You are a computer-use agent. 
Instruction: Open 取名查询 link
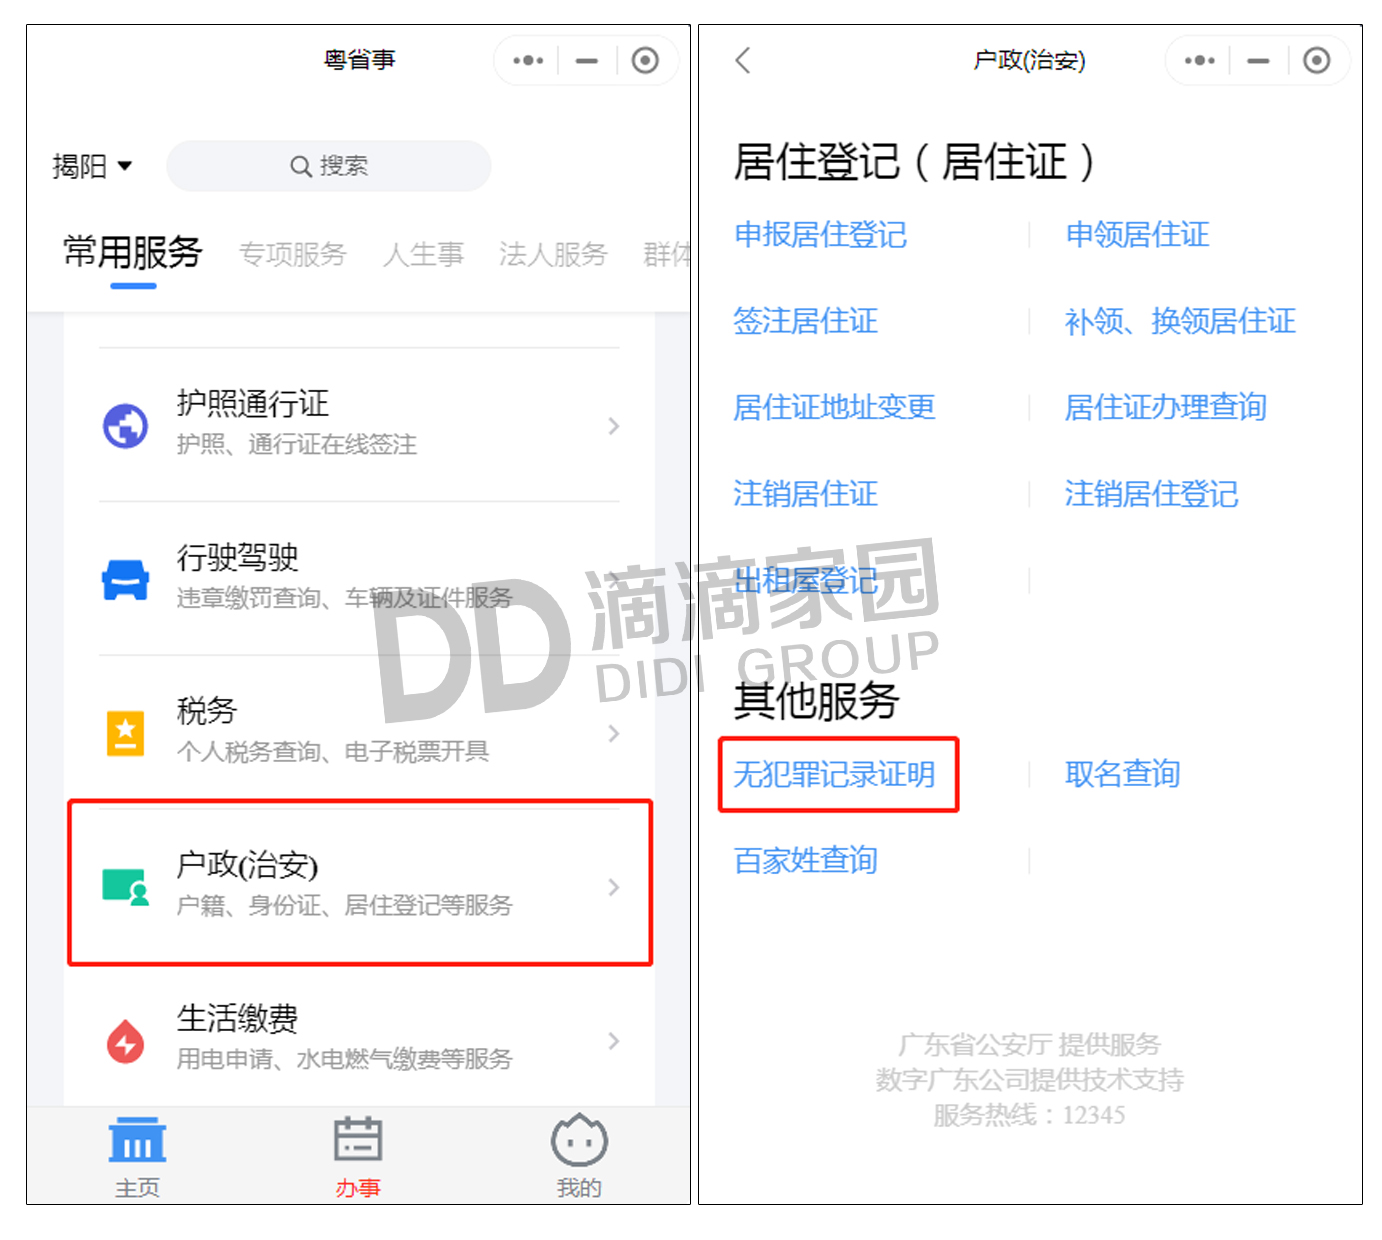(1122, 774)
